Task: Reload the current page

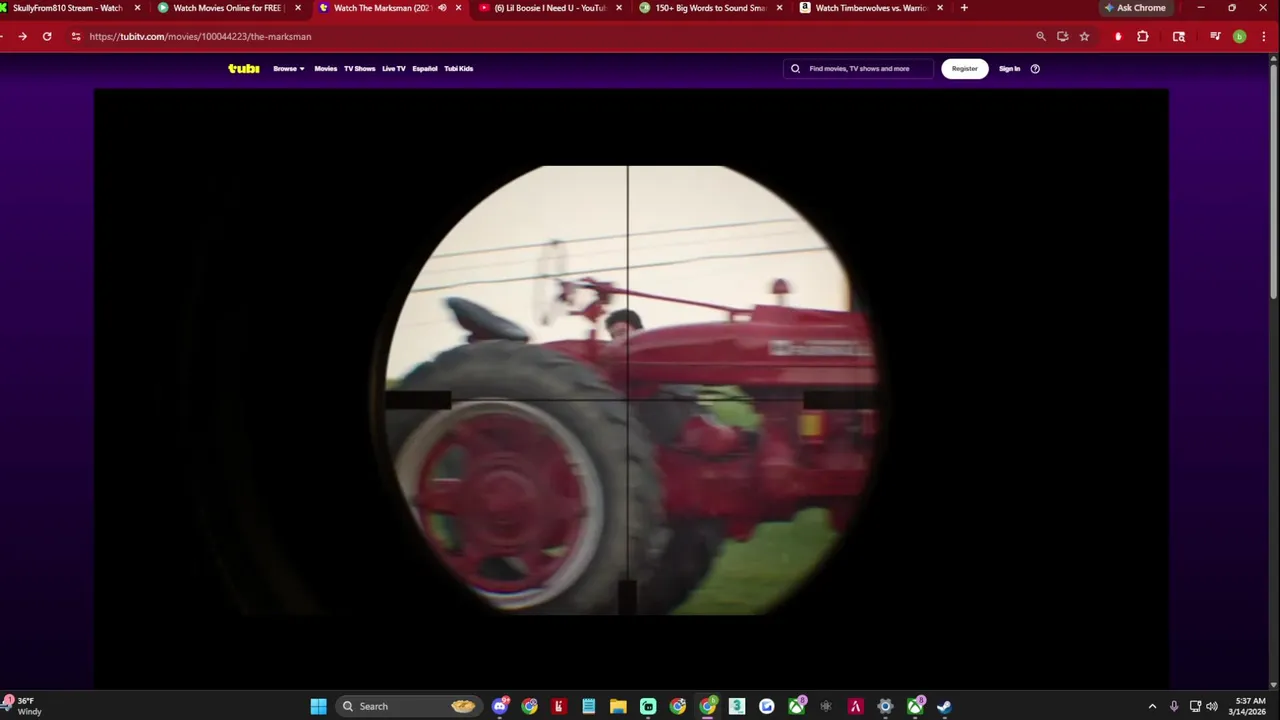Action: point(47,36)
